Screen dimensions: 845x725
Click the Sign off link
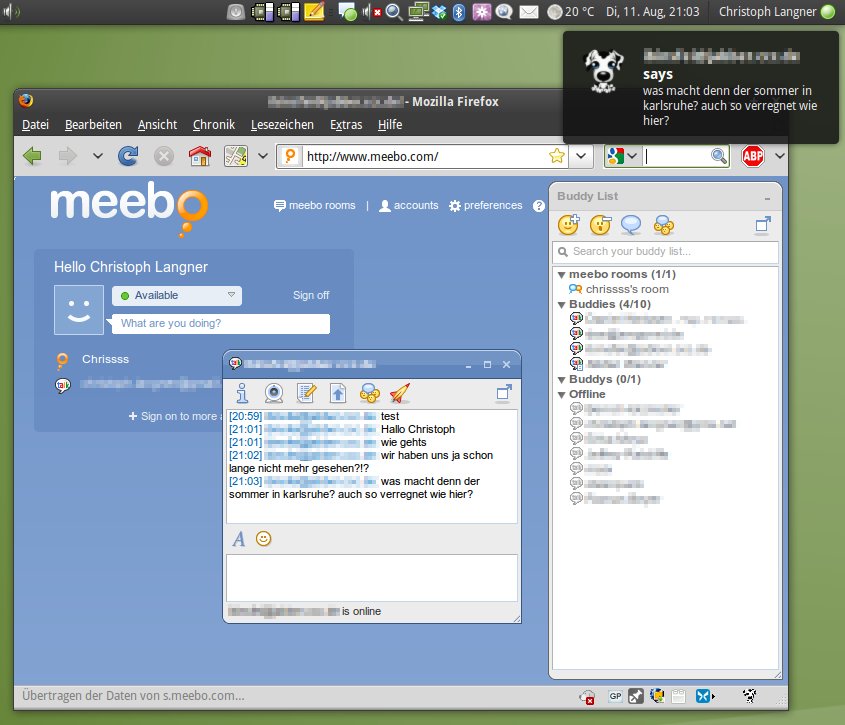pos(311,295)
